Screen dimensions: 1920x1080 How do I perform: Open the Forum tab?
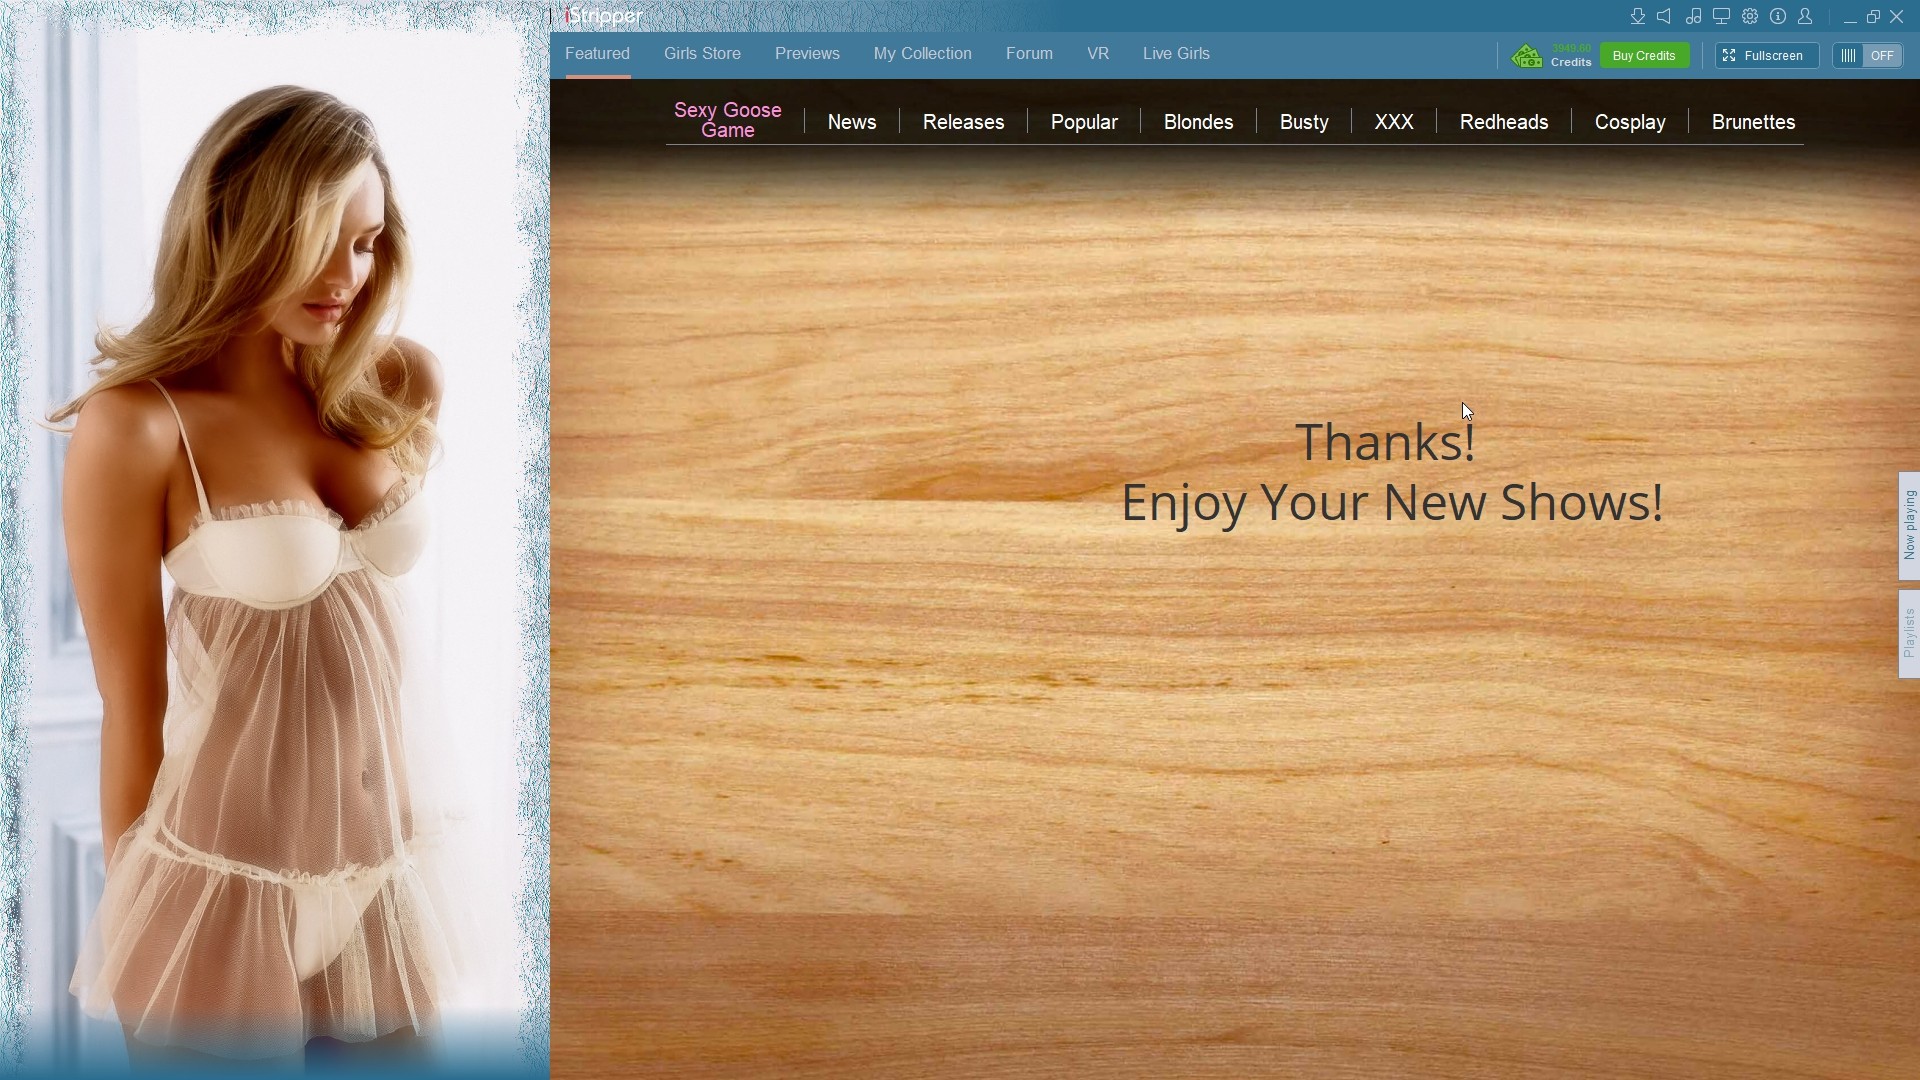point(1029,54)
